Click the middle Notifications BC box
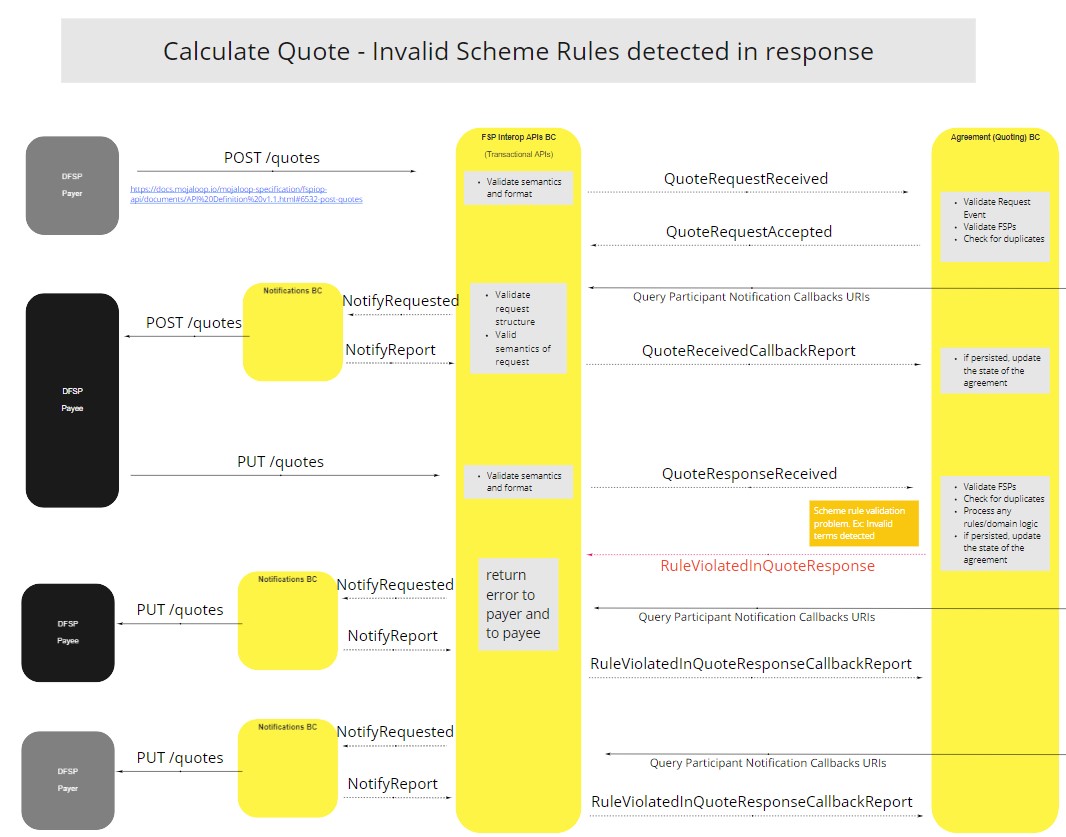Screen dimensions: 1066x837 click(x=287, y=620)
